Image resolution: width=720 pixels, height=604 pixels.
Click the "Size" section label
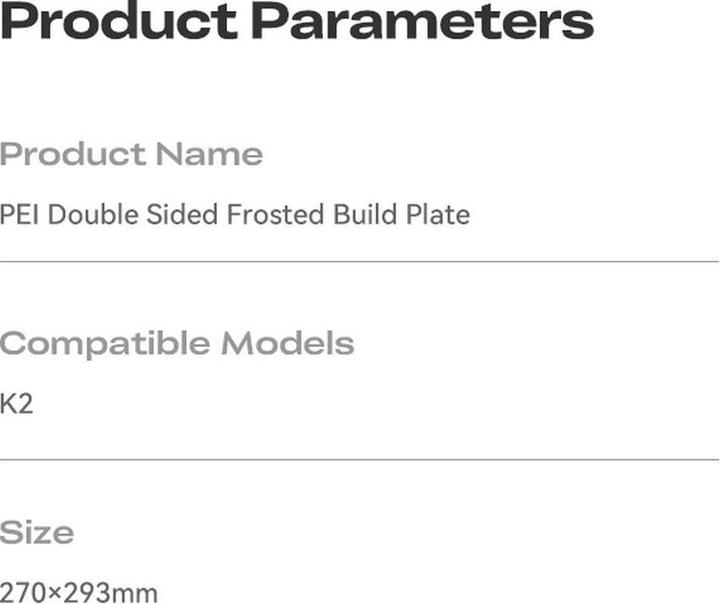coord(37,533)
